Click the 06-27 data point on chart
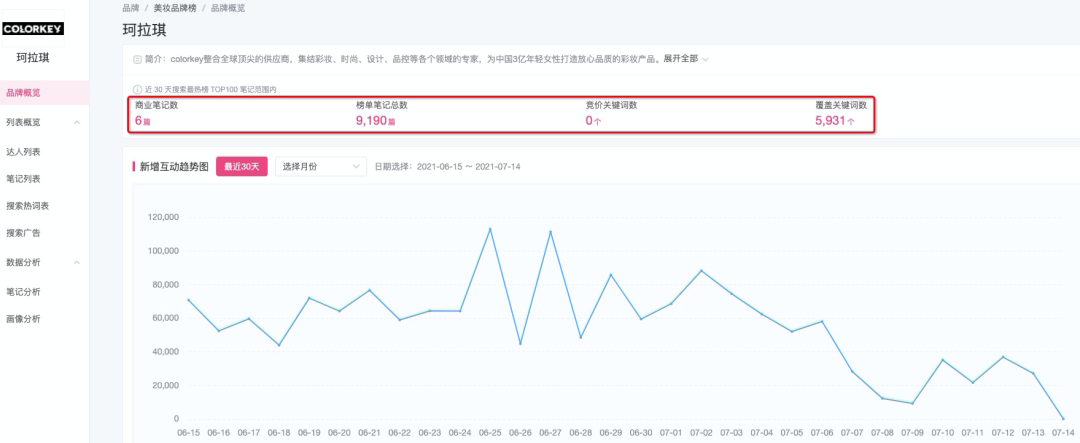 click(x=550, y=231)
